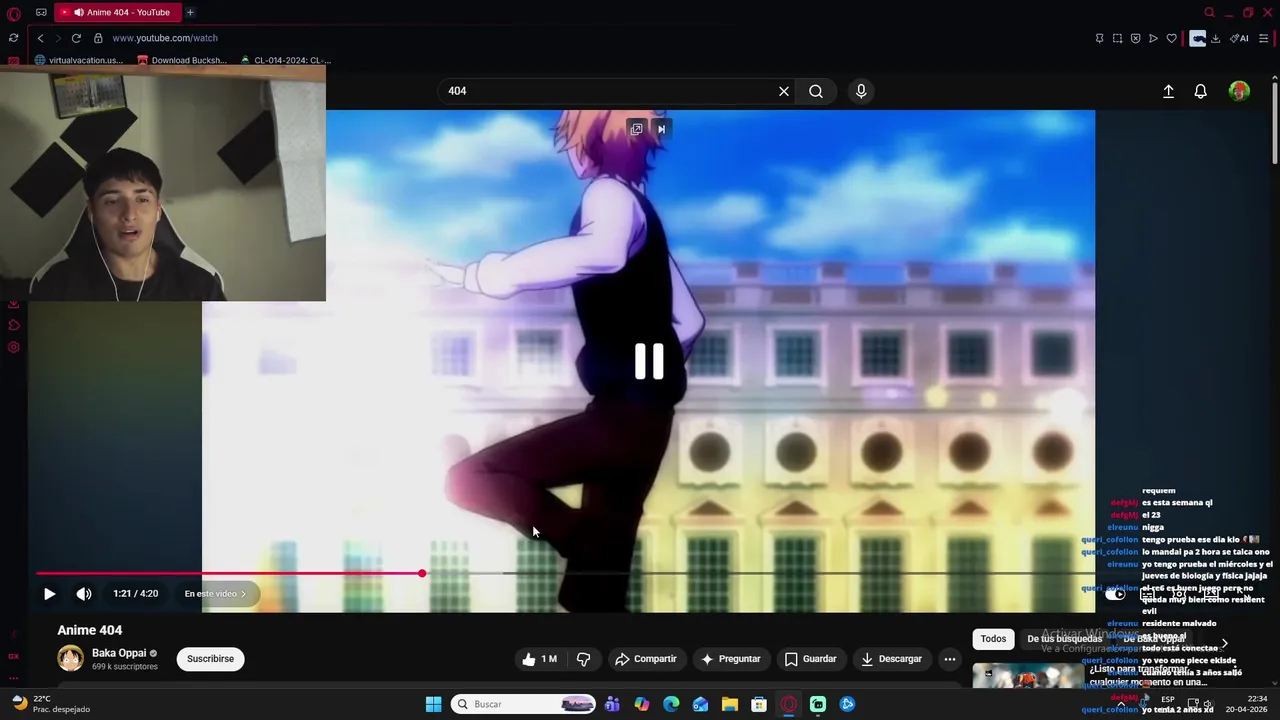This screenshot has height=720, width=1280.
Task: Open the weather widget showing 22°C
Action: pyautogui.click(x=50, y=704)
